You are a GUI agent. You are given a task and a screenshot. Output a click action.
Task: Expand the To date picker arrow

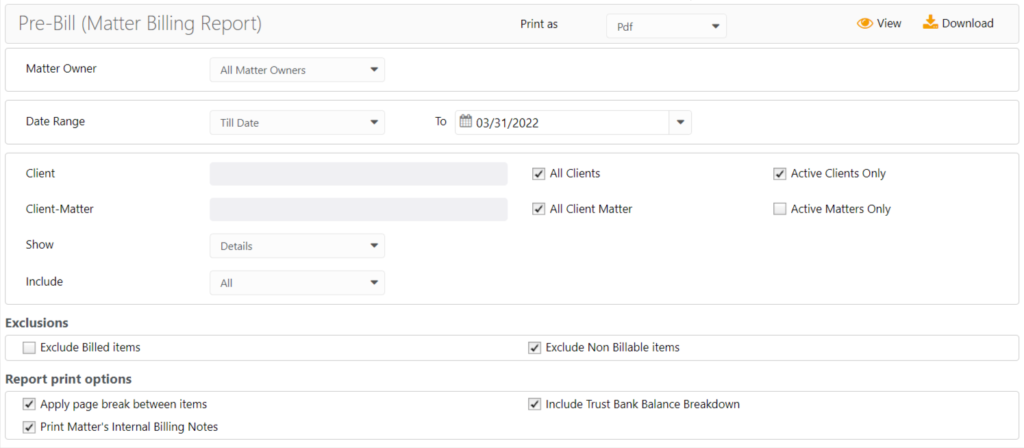[x=680, y=122]
